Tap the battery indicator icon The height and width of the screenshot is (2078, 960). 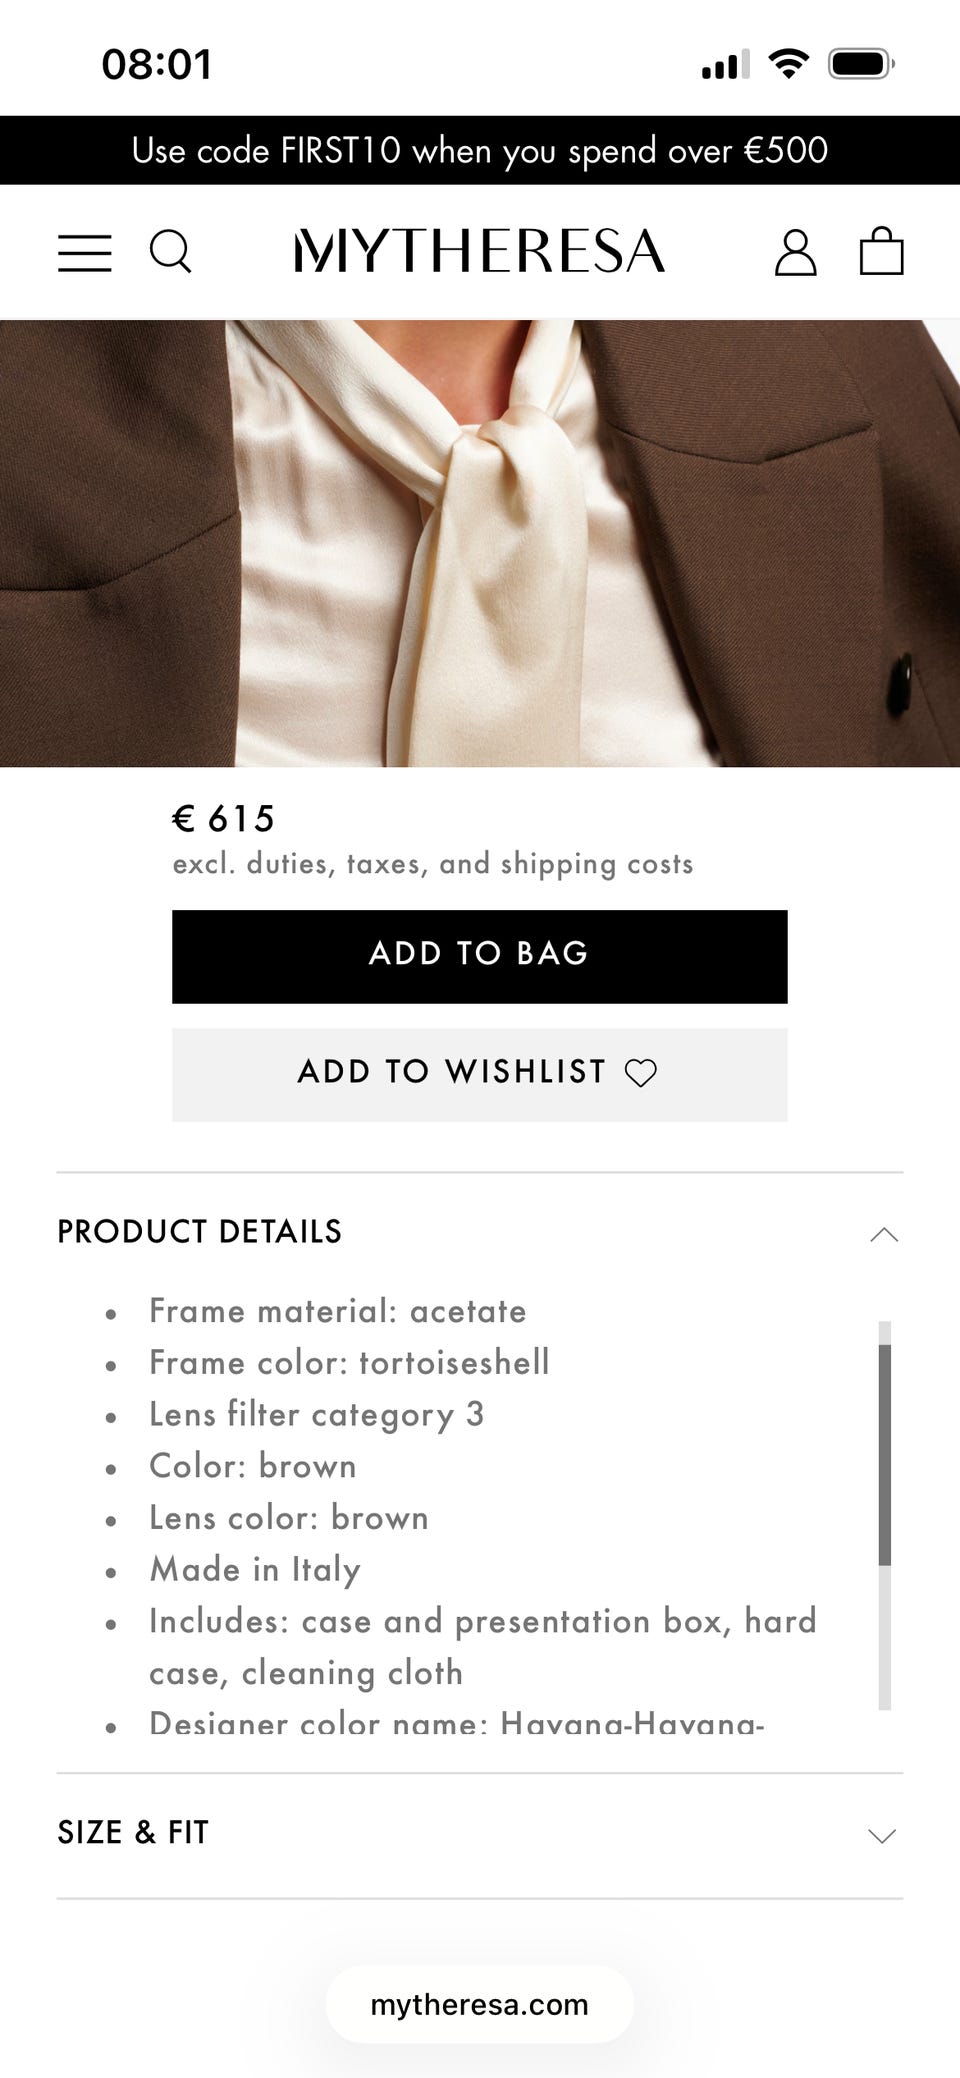coord(861,64)
